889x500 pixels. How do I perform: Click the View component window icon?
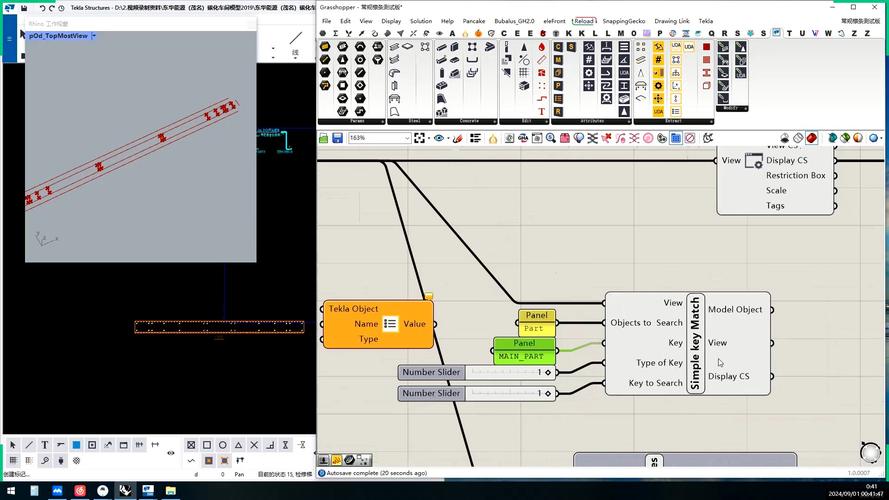pos(754,160)
